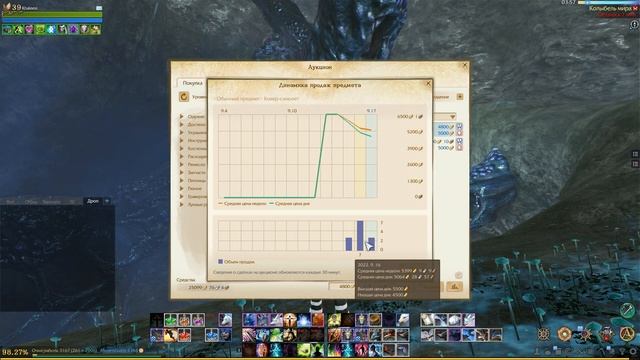Click the heart buff icon under the player bars
The height and width of the screenshot is (360, 640).
coord(29,29)
